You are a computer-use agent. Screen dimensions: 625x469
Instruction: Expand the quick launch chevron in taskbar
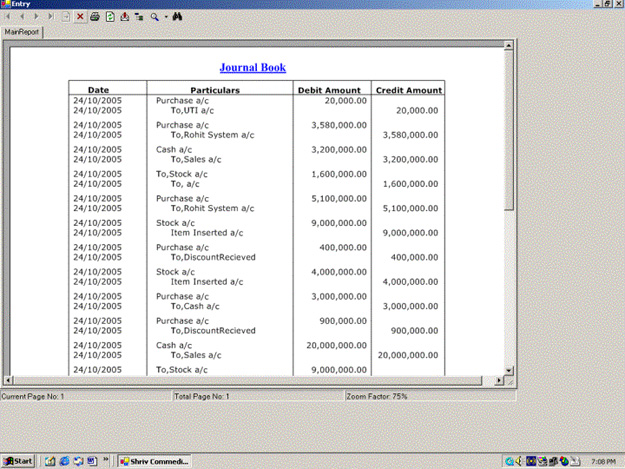point(106,461)
